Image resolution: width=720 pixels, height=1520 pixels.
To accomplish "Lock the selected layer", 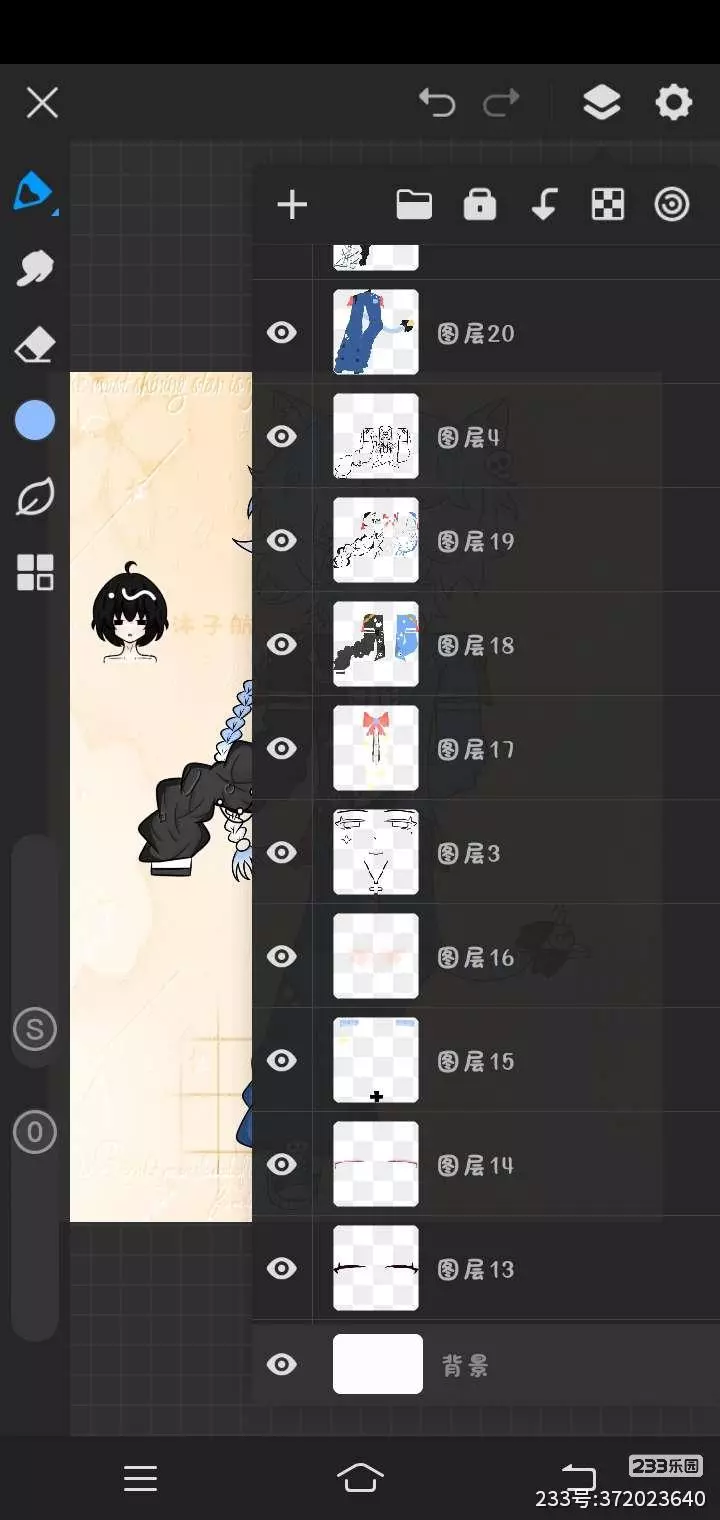I will [480, 205].
